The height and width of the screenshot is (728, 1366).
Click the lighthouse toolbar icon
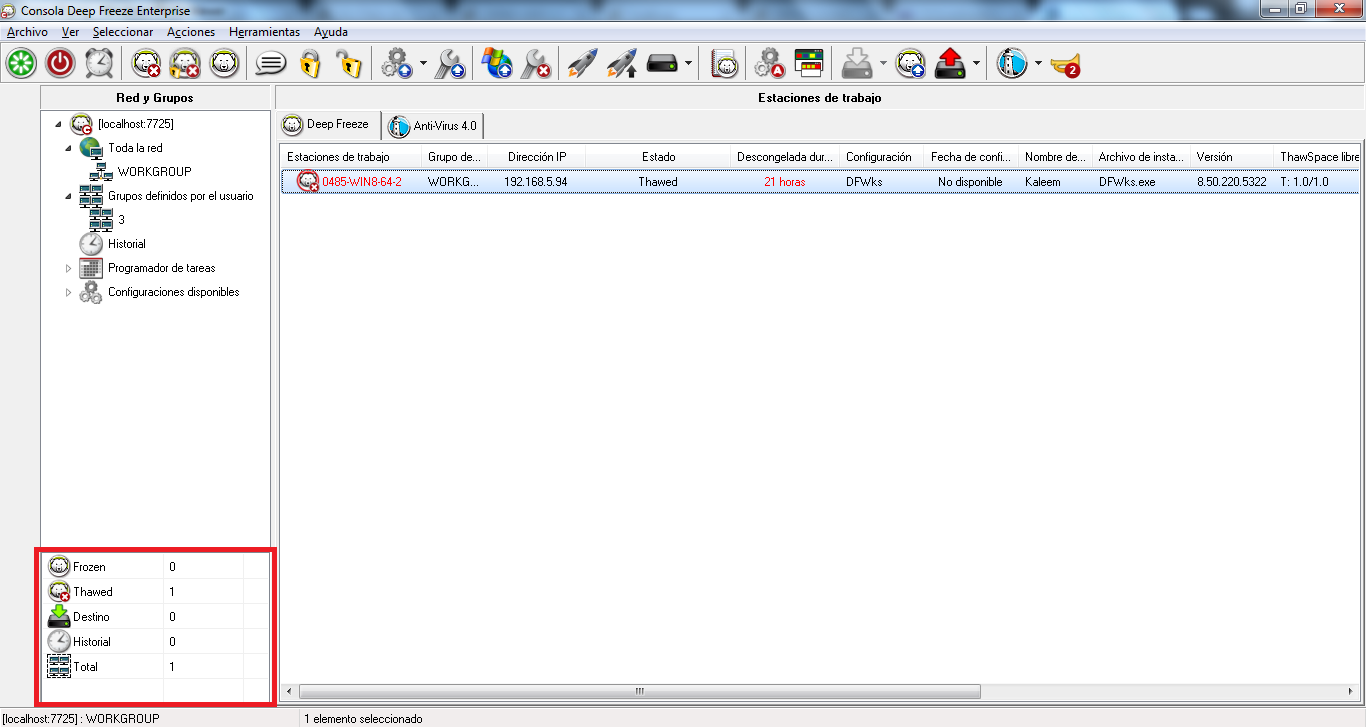point(1012,64)
